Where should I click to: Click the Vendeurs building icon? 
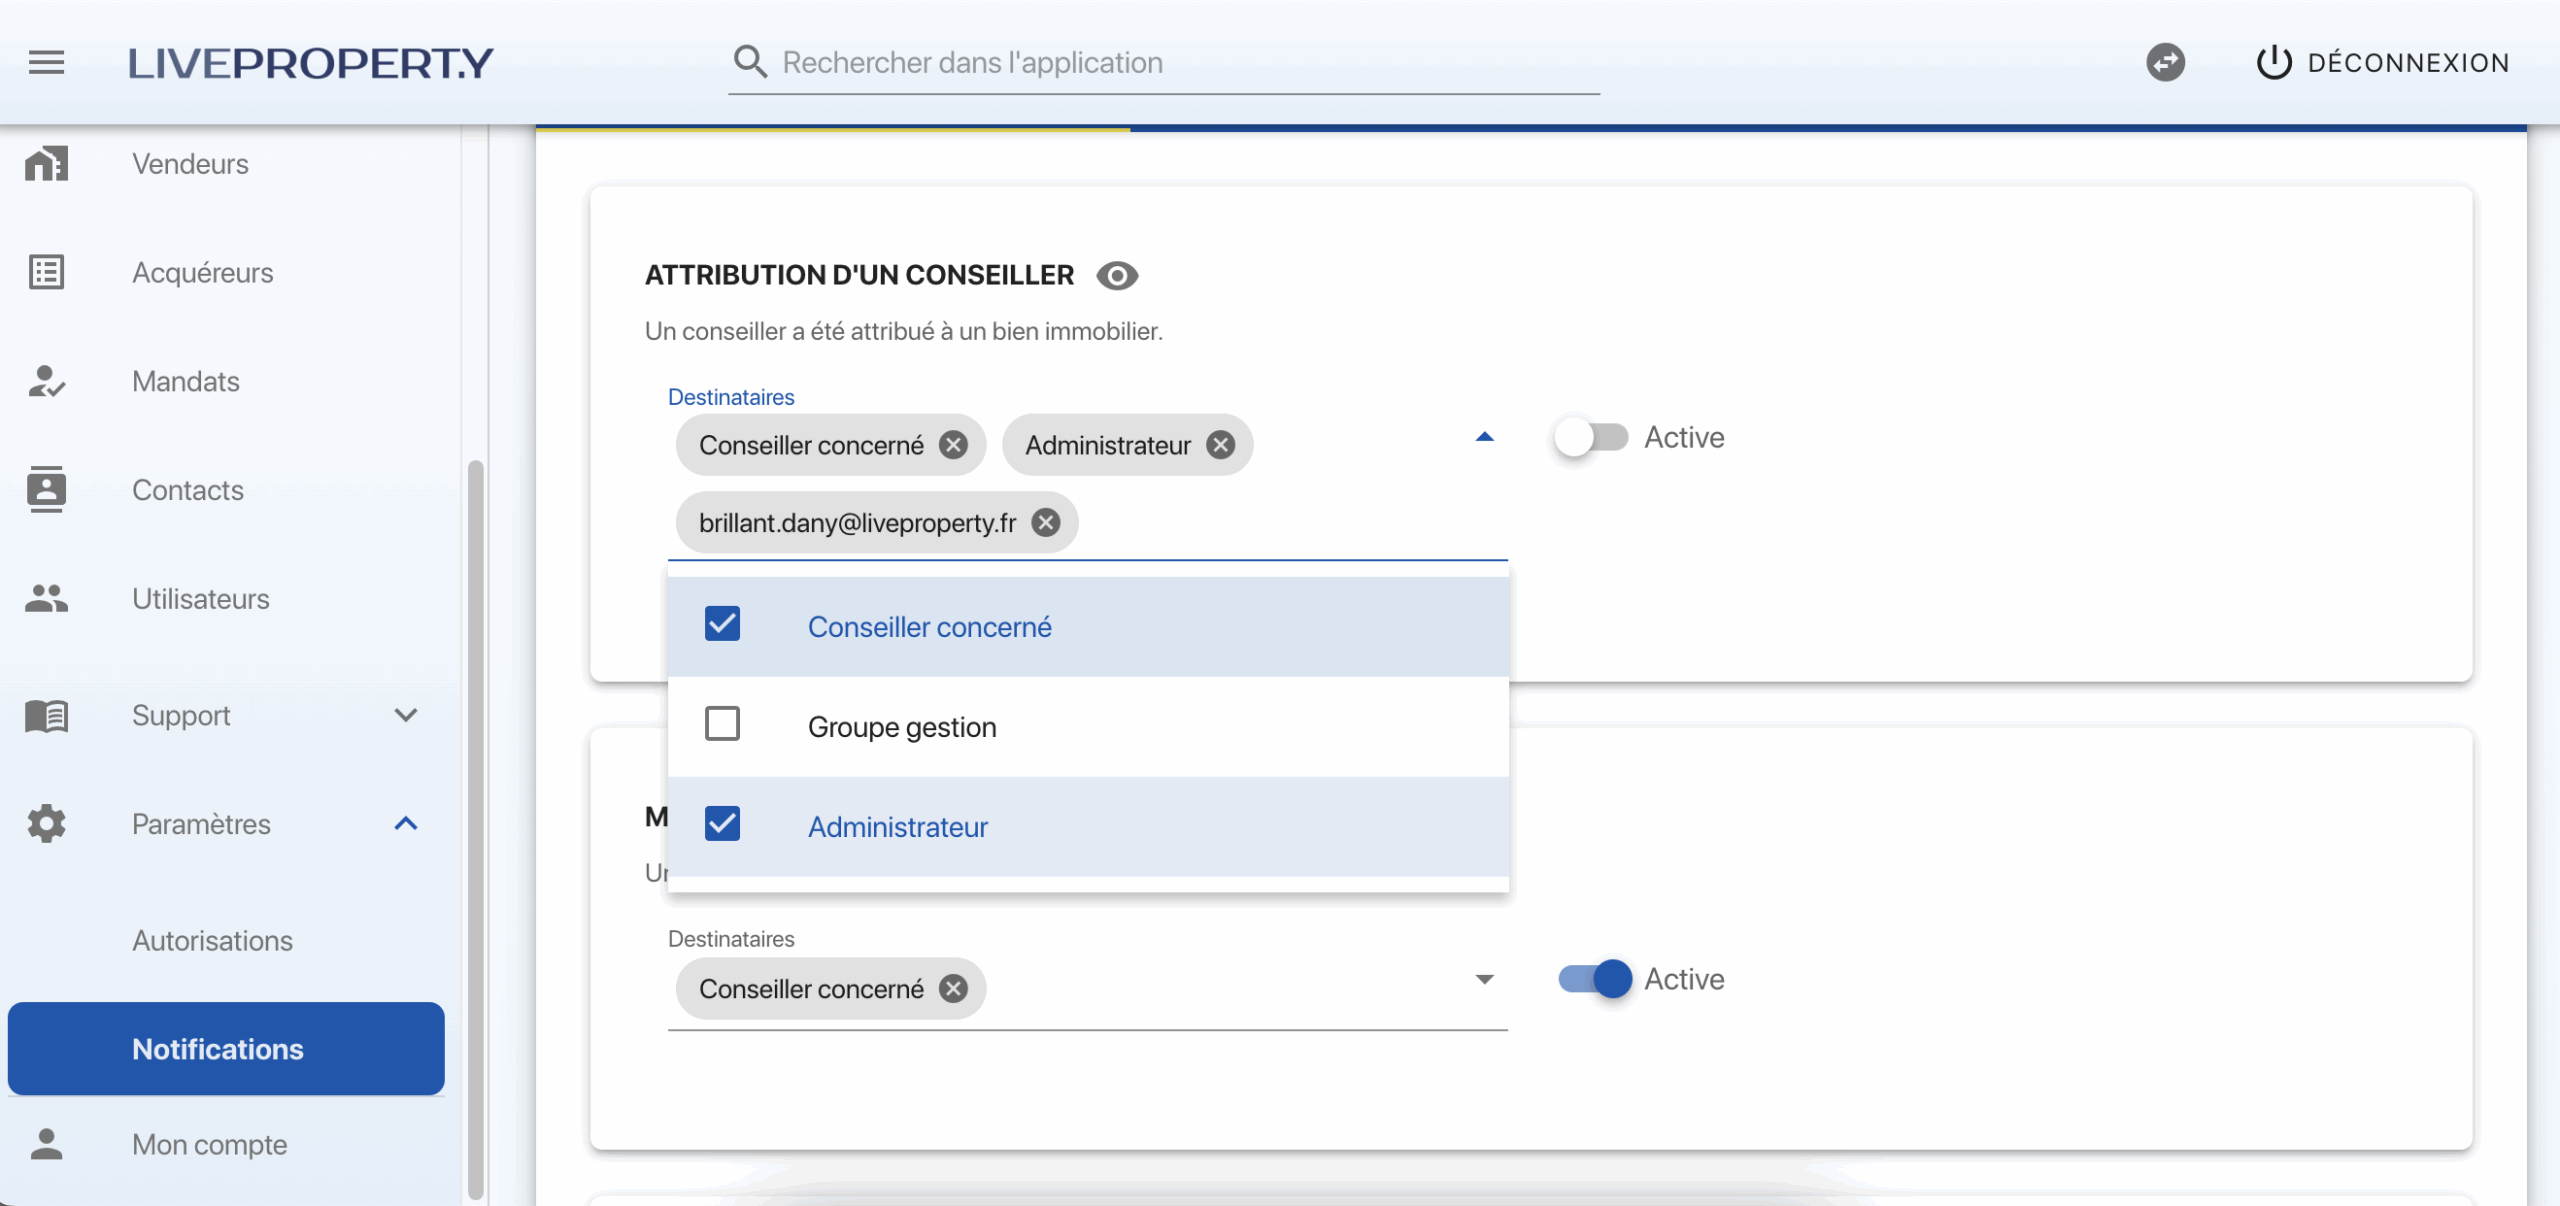tap(46, 164)
